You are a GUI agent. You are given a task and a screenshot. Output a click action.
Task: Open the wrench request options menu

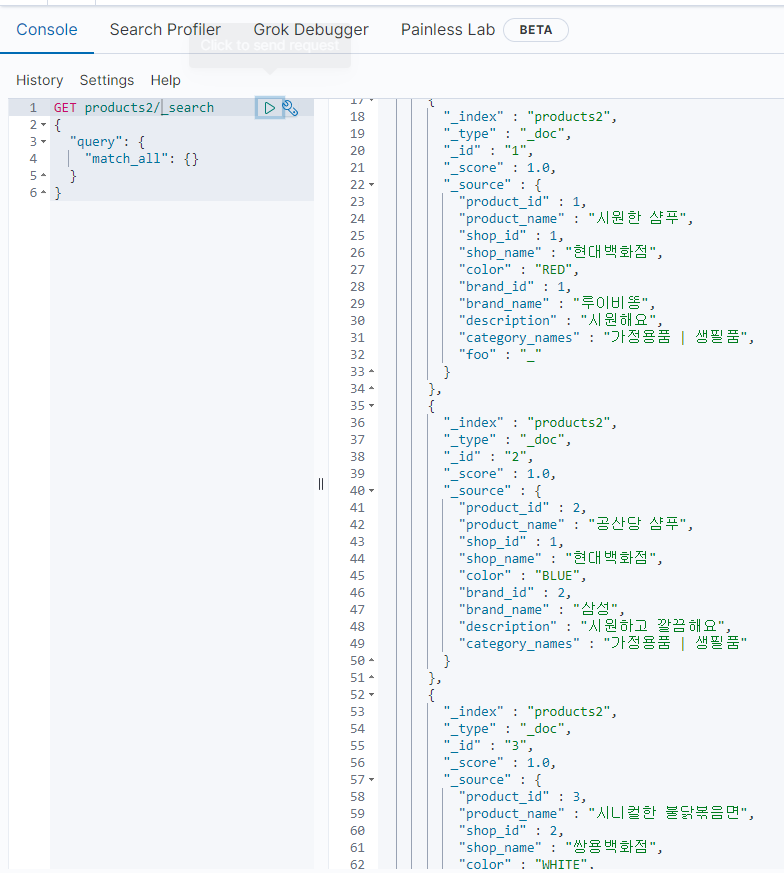click(291, 108)
